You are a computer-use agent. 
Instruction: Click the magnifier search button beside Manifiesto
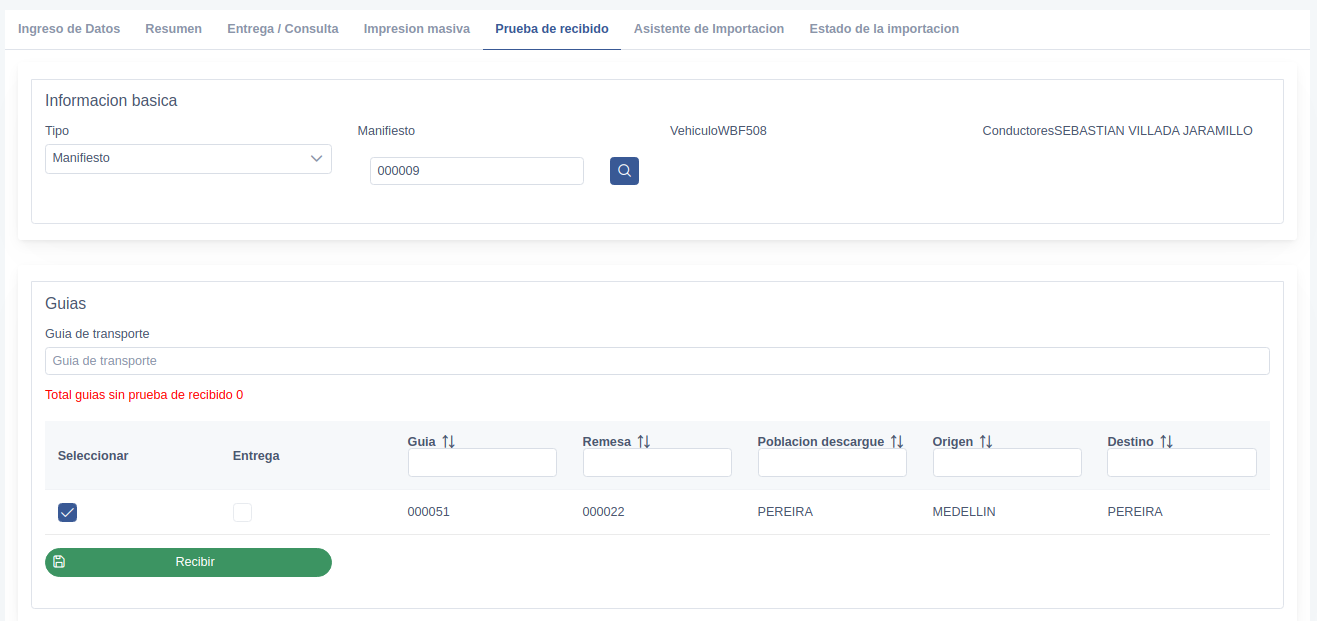pyautogui.click(x=624, y=171)
